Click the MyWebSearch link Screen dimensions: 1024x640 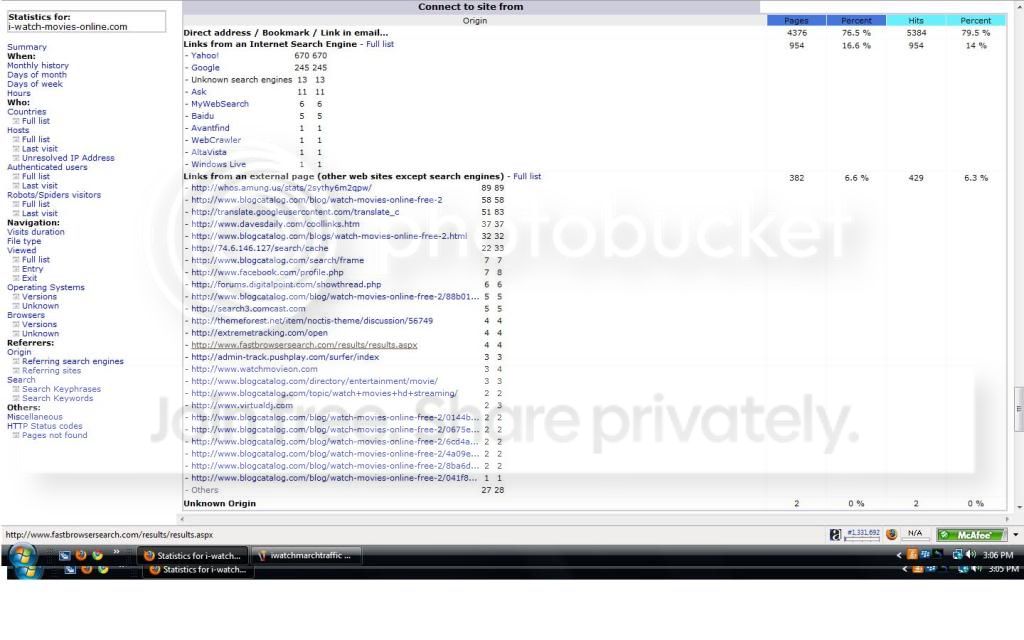pos(220,104)
